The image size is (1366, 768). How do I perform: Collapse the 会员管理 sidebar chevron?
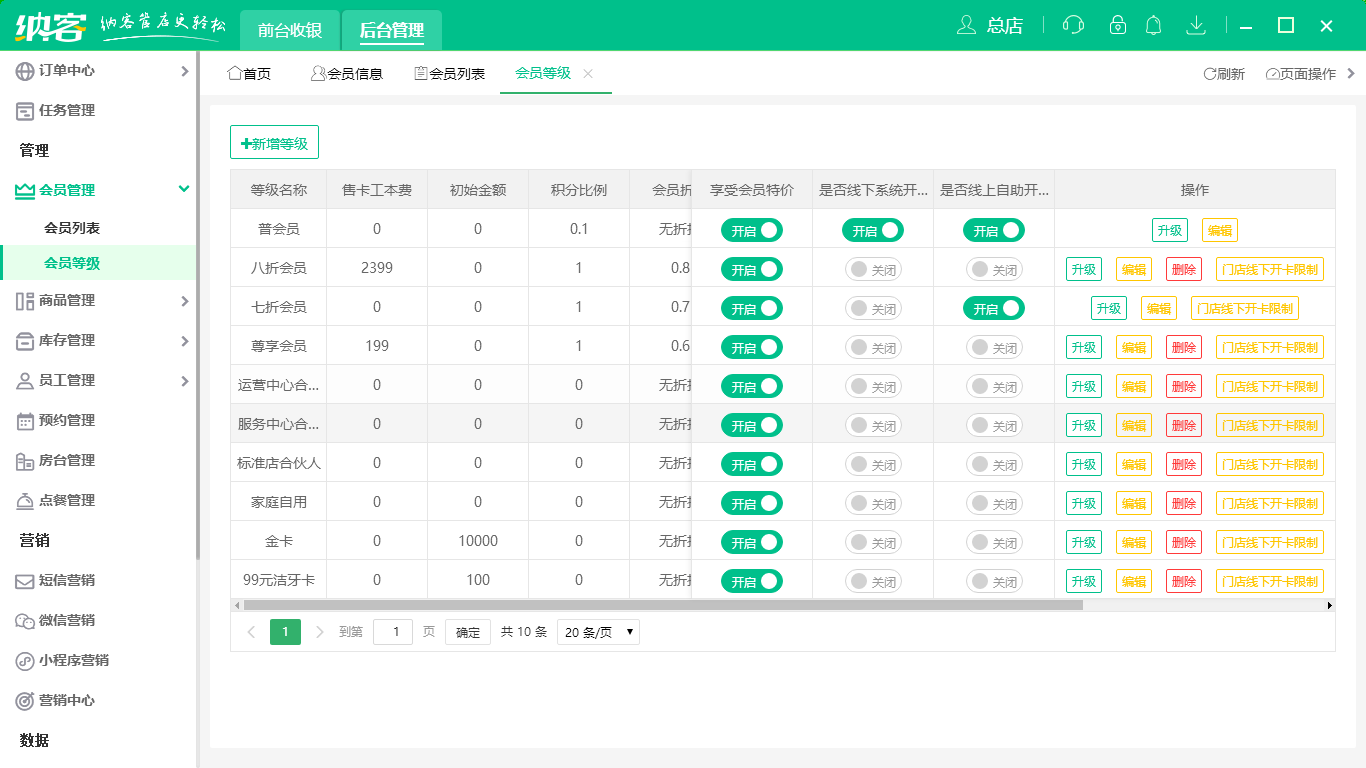184,189
